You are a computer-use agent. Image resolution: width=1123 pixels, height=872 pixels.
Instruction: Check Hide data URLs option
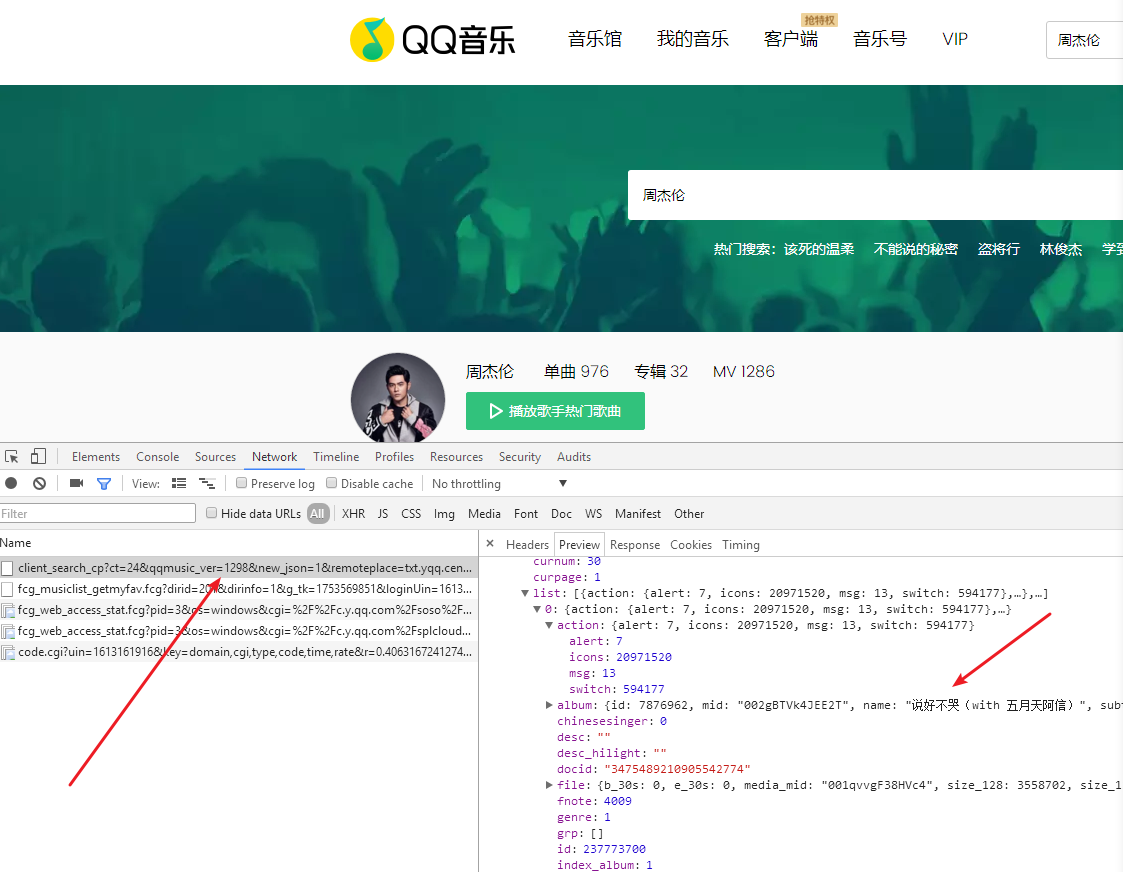coord(211,513)
